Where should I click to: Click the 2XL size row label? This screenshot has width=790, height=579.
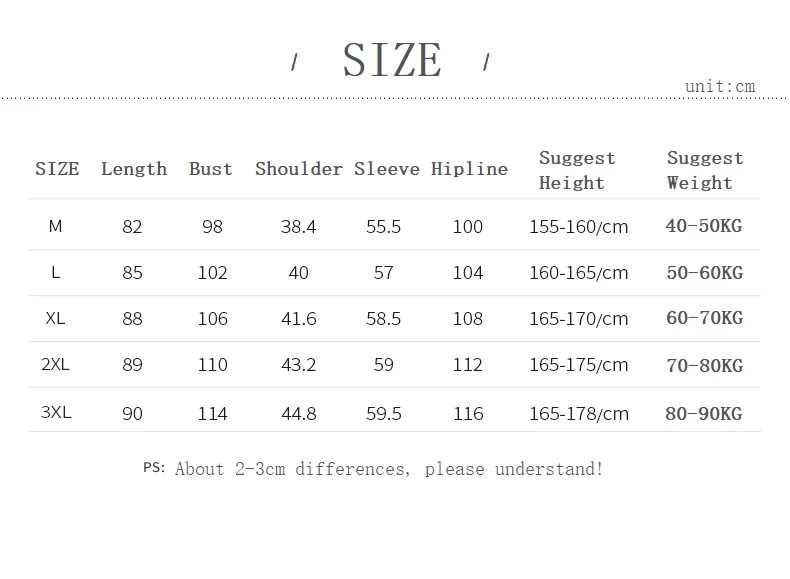coord(55,364)
